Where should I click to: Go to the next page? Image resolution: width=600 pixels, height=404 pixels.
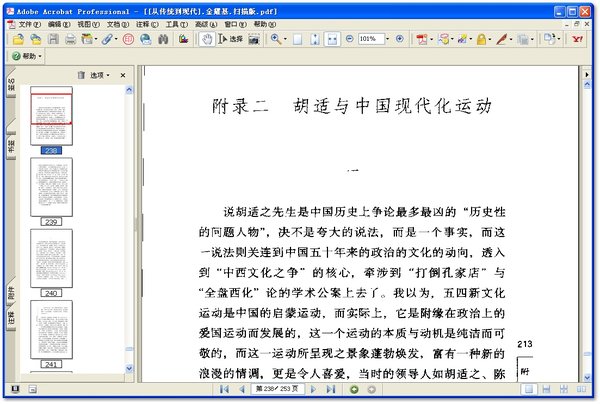[x=313, y=389]
